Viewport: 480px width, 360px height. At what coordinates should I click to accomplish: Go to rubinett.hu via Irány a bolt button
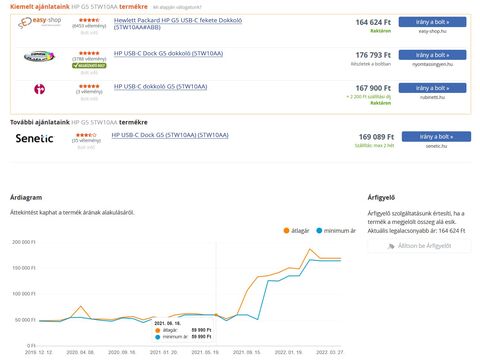click(432, 88)
